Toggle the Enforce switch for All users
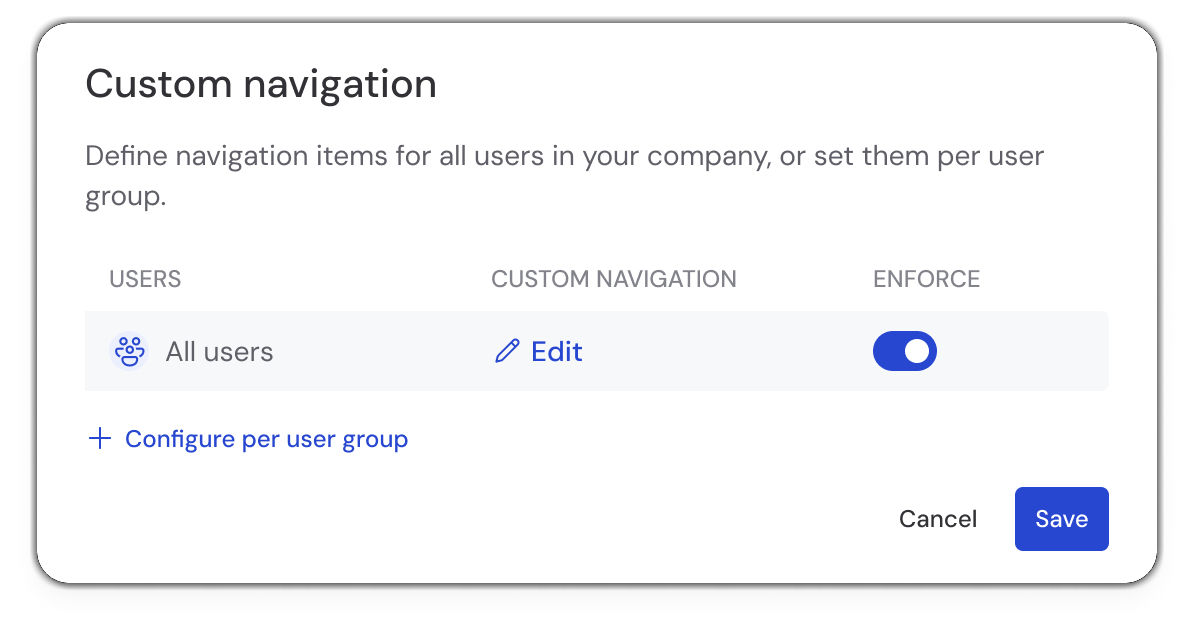Image resolution: width=1194 pixels, height=633 pixels. click(x=904, y=352)
